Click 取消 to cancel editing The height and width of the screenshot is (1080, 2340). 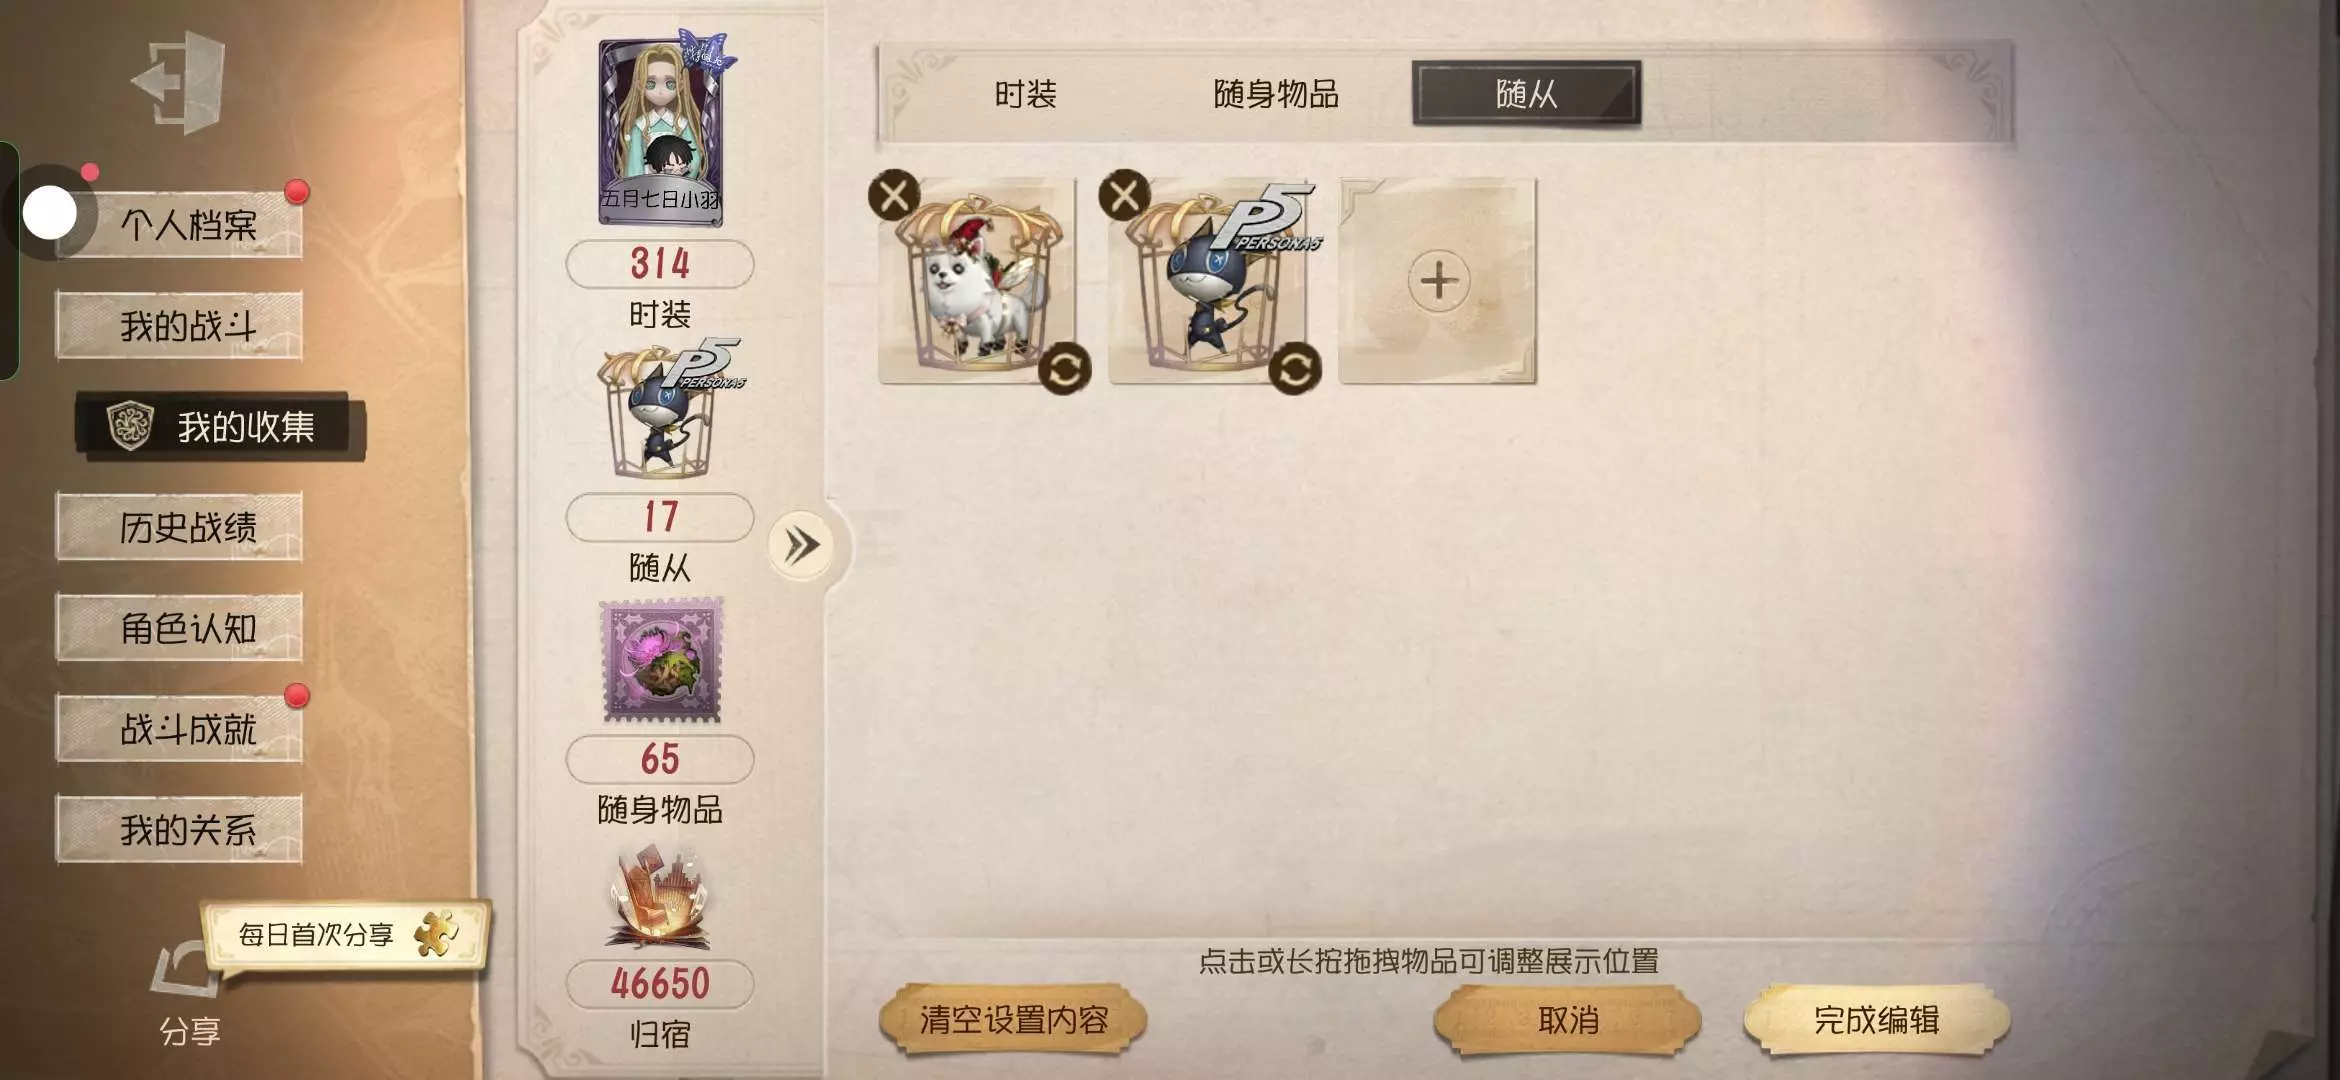[1567, 1020]
